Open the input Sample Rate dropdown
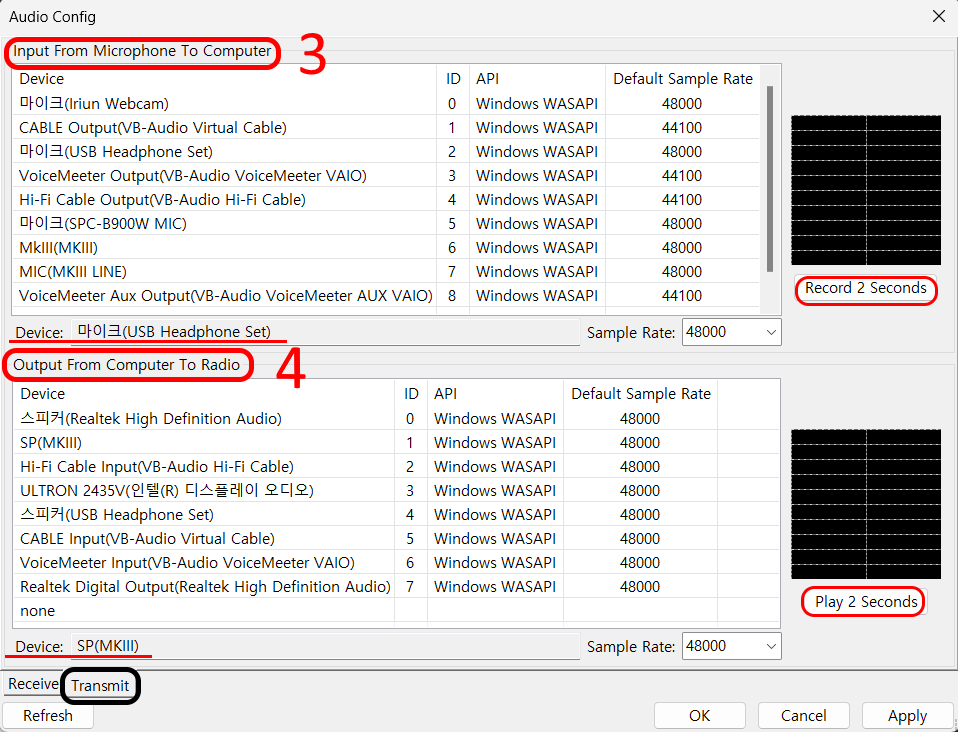The height and width of the screenshot is (732, 958). [x=731, y=332]
